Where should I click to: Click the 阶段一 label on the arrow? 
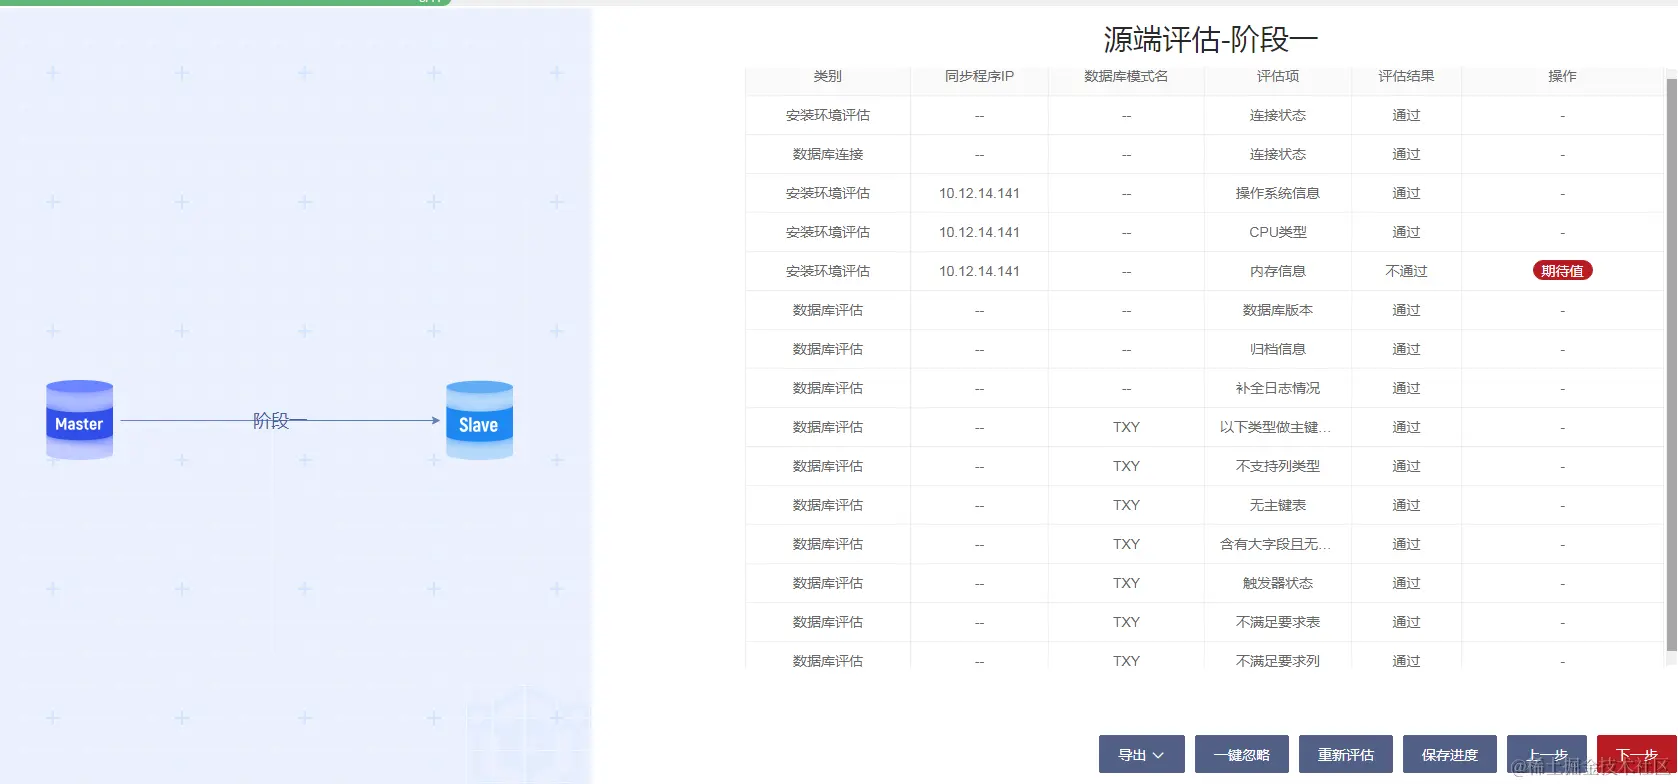click(x=279, y=421)
